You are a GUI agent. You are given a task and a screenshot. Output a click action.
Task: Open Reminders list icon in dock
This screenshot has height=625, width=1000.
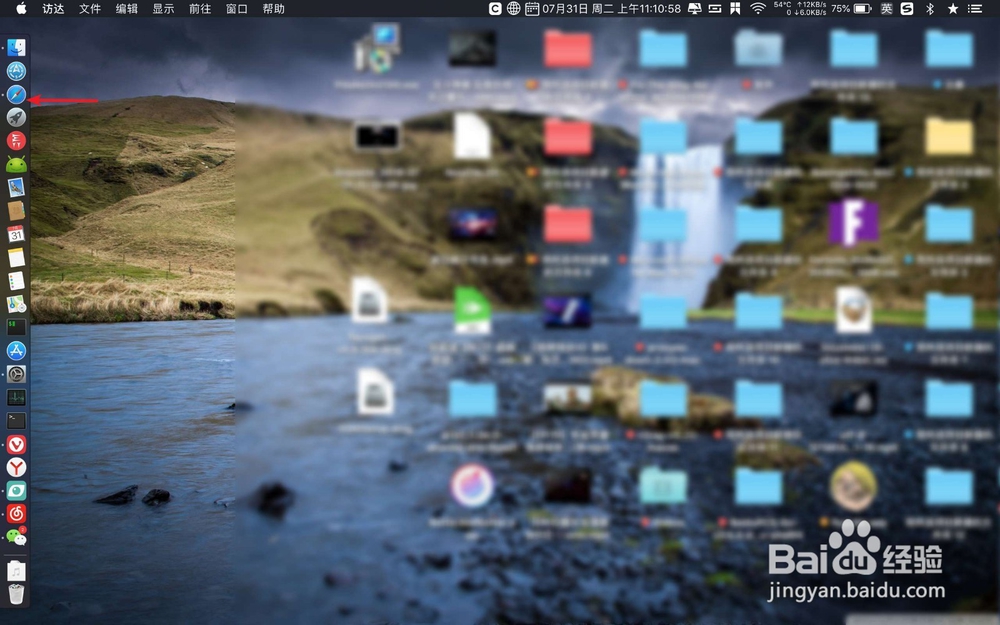(x=16, y=281)
